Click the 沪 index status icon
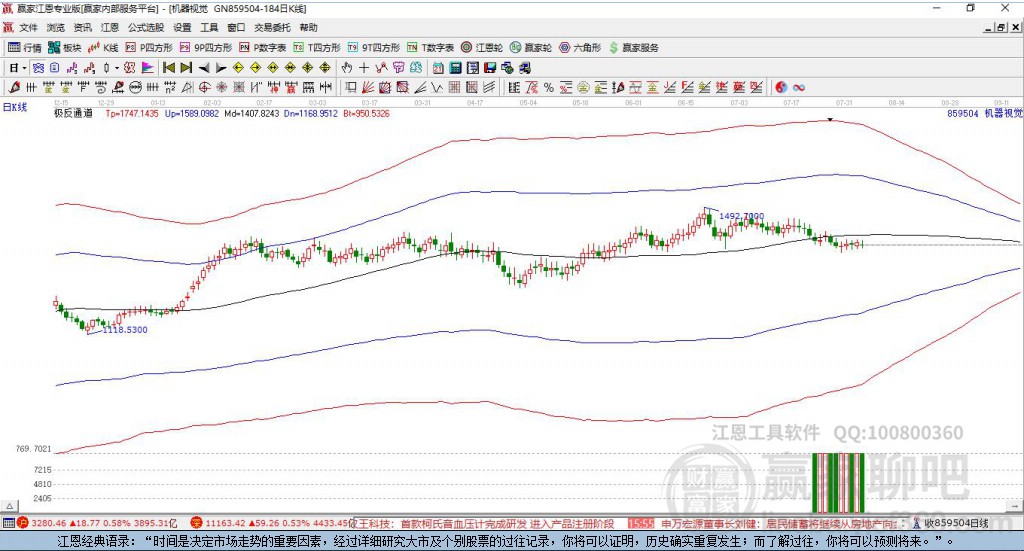Image resolution: width=1024 pixels, height=551 pixels. coord(23,523)
